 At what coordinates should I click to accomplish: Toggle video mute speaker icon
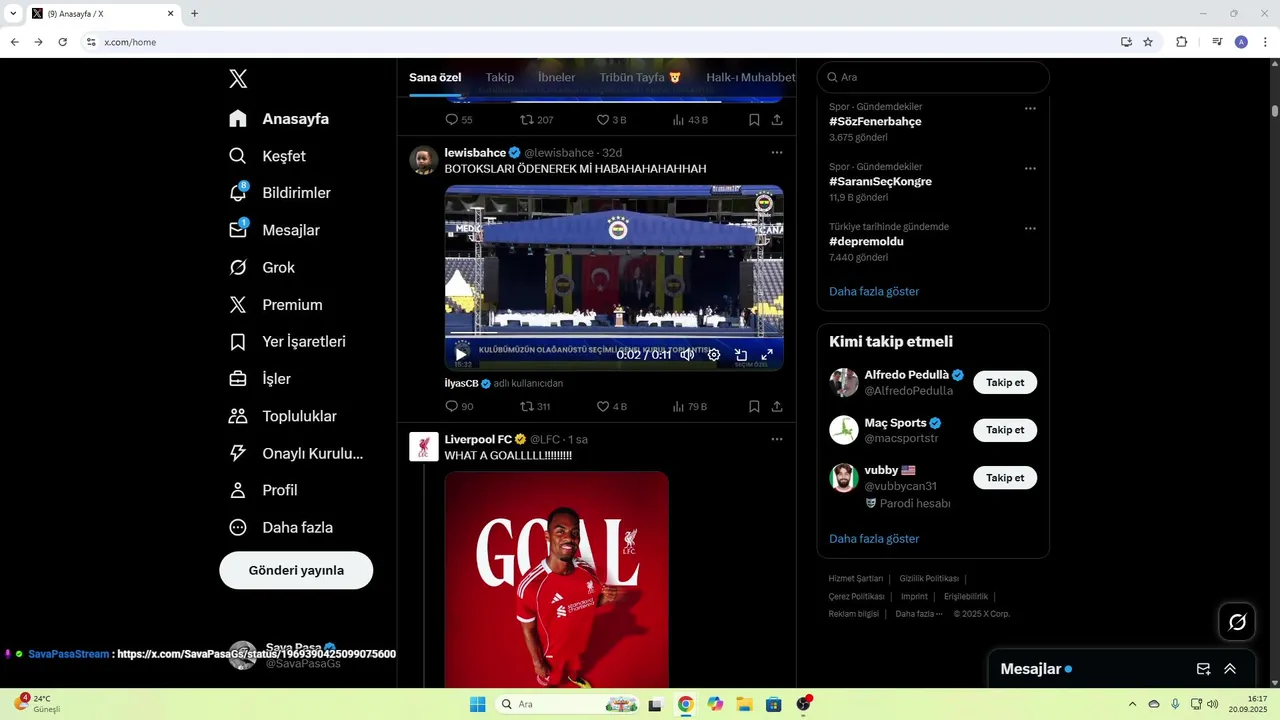point(687,354)
